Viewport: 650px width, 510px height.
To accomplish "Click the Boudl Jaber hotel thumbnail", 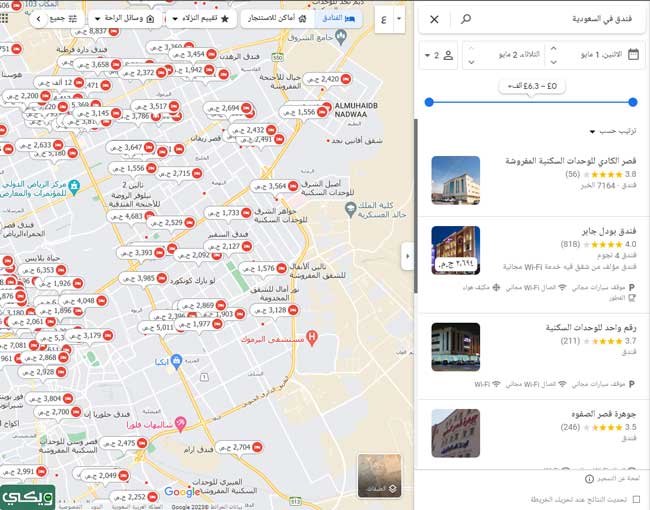I will pos(456,250).
